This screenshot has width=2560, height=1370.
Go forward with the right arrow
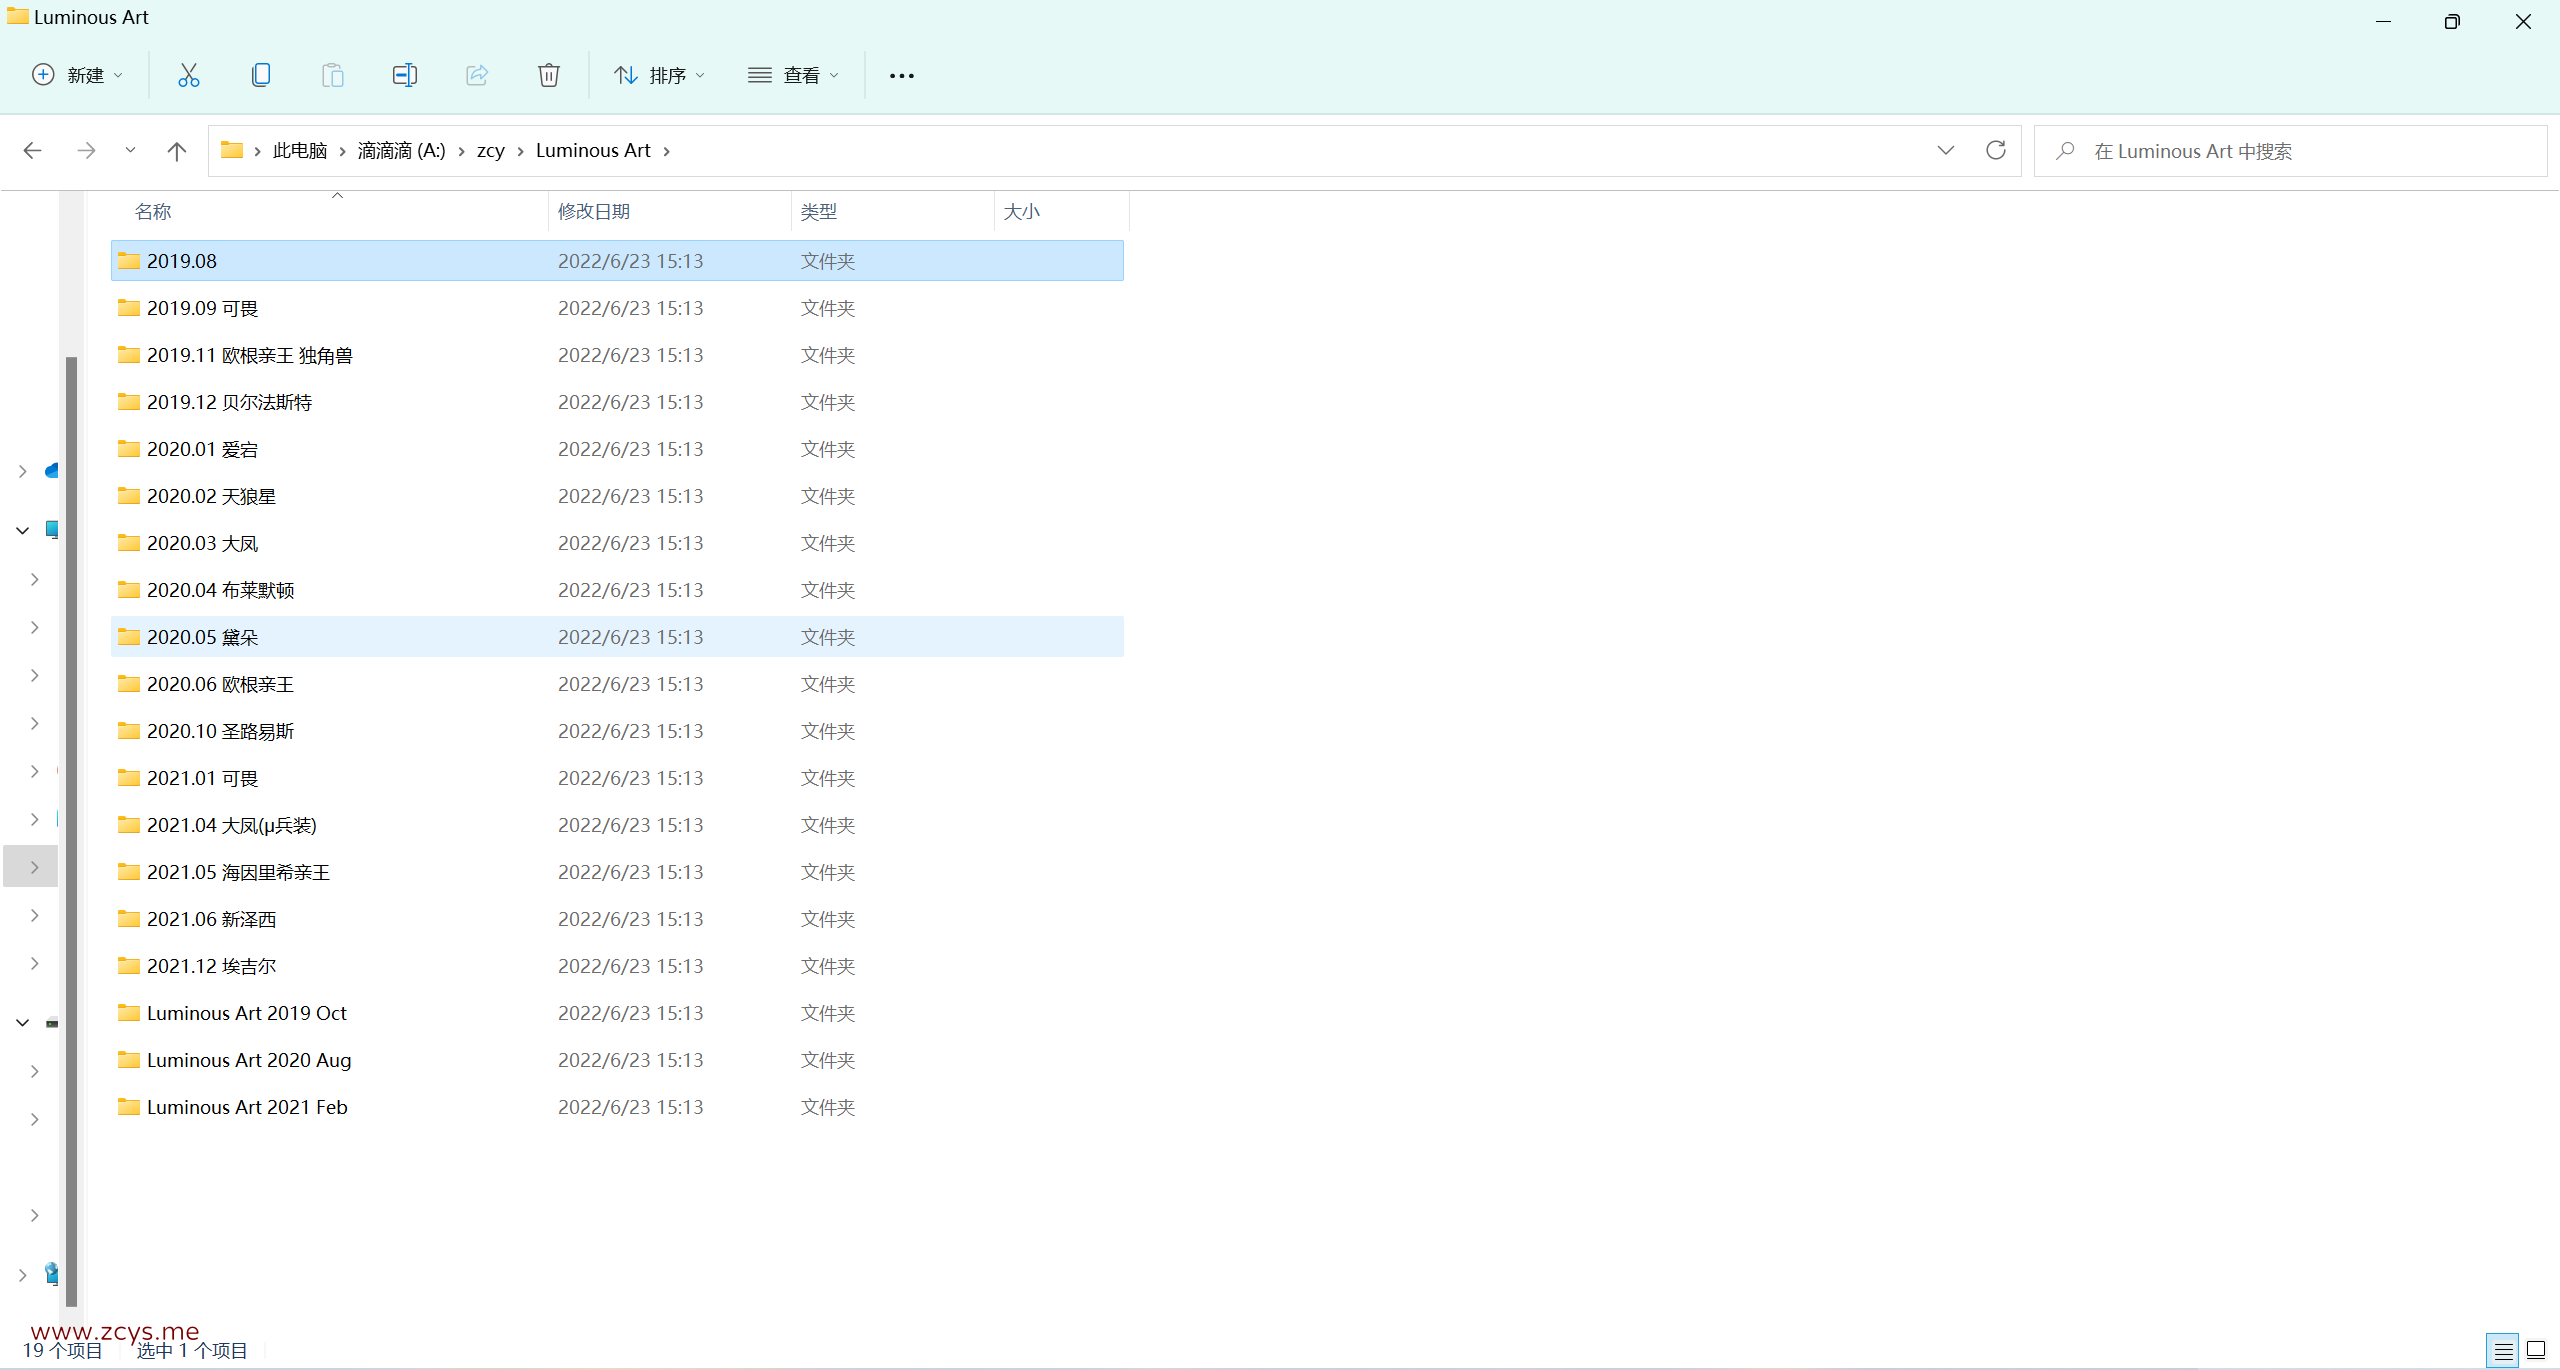86,151
